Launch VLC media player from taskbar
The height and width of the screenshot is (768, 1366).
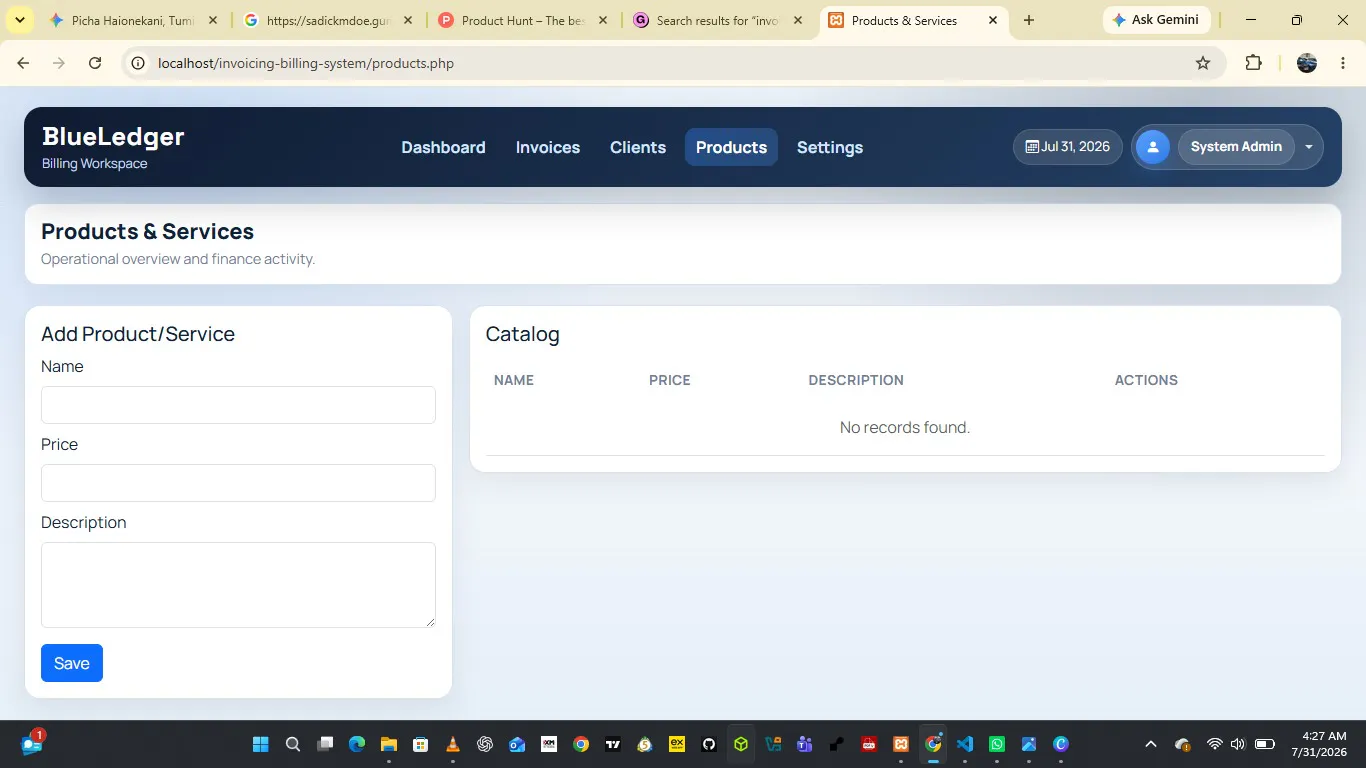click(x=453, y=744)
